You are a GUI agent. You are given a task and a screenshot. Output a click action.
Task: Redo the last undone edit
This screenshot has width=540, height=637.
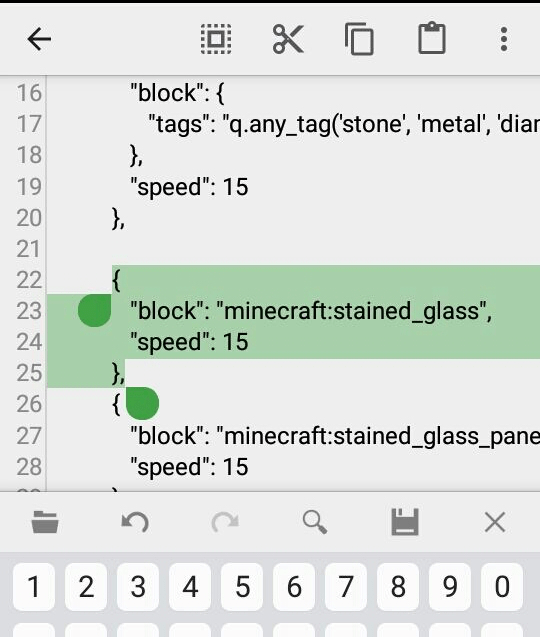click(225, 522)
